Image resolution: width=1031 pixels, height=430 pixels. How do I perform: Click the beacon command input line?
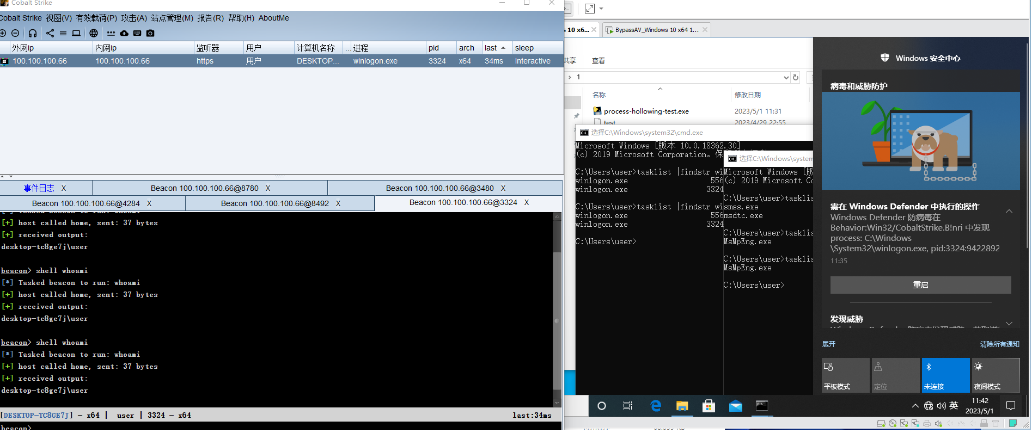point(281,427)
